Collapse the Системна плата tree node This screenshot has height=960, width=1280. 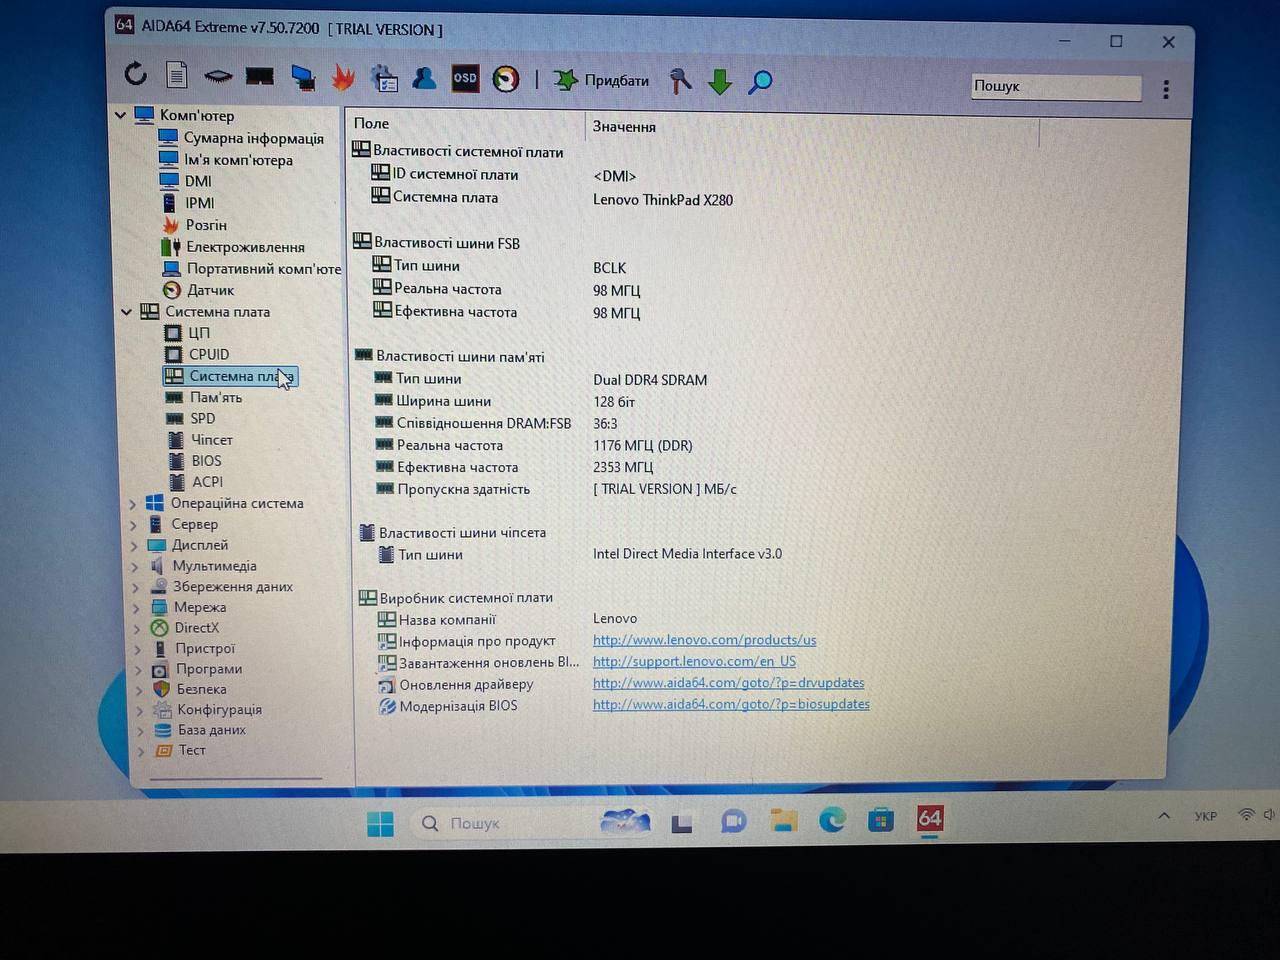coord(126,312)
